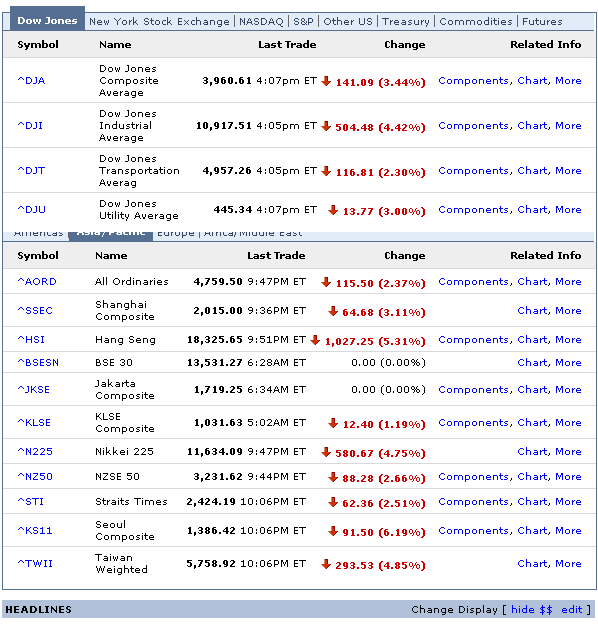Open the ^DJI symbol link
Viewport: 598px width, 624px height.
pos(30,126)
